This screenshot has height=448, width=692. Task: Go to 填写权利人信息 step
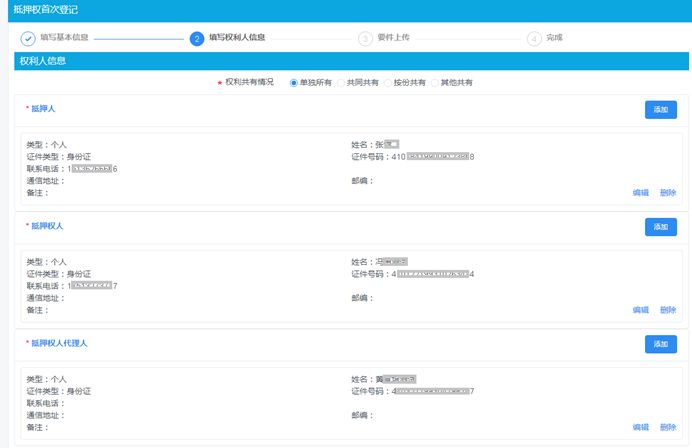coord(237,38)
